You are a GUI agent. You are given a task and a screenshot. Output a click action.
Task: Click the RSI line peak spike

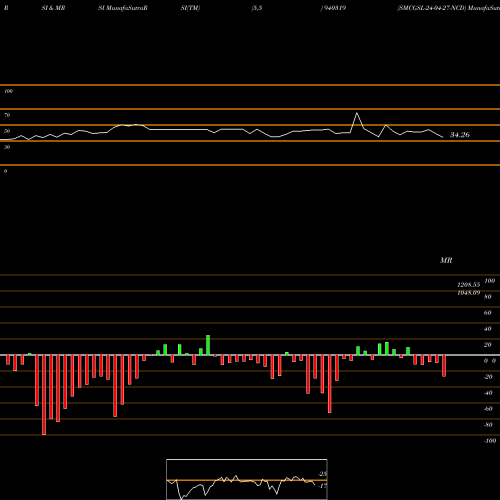click(357, 114)
